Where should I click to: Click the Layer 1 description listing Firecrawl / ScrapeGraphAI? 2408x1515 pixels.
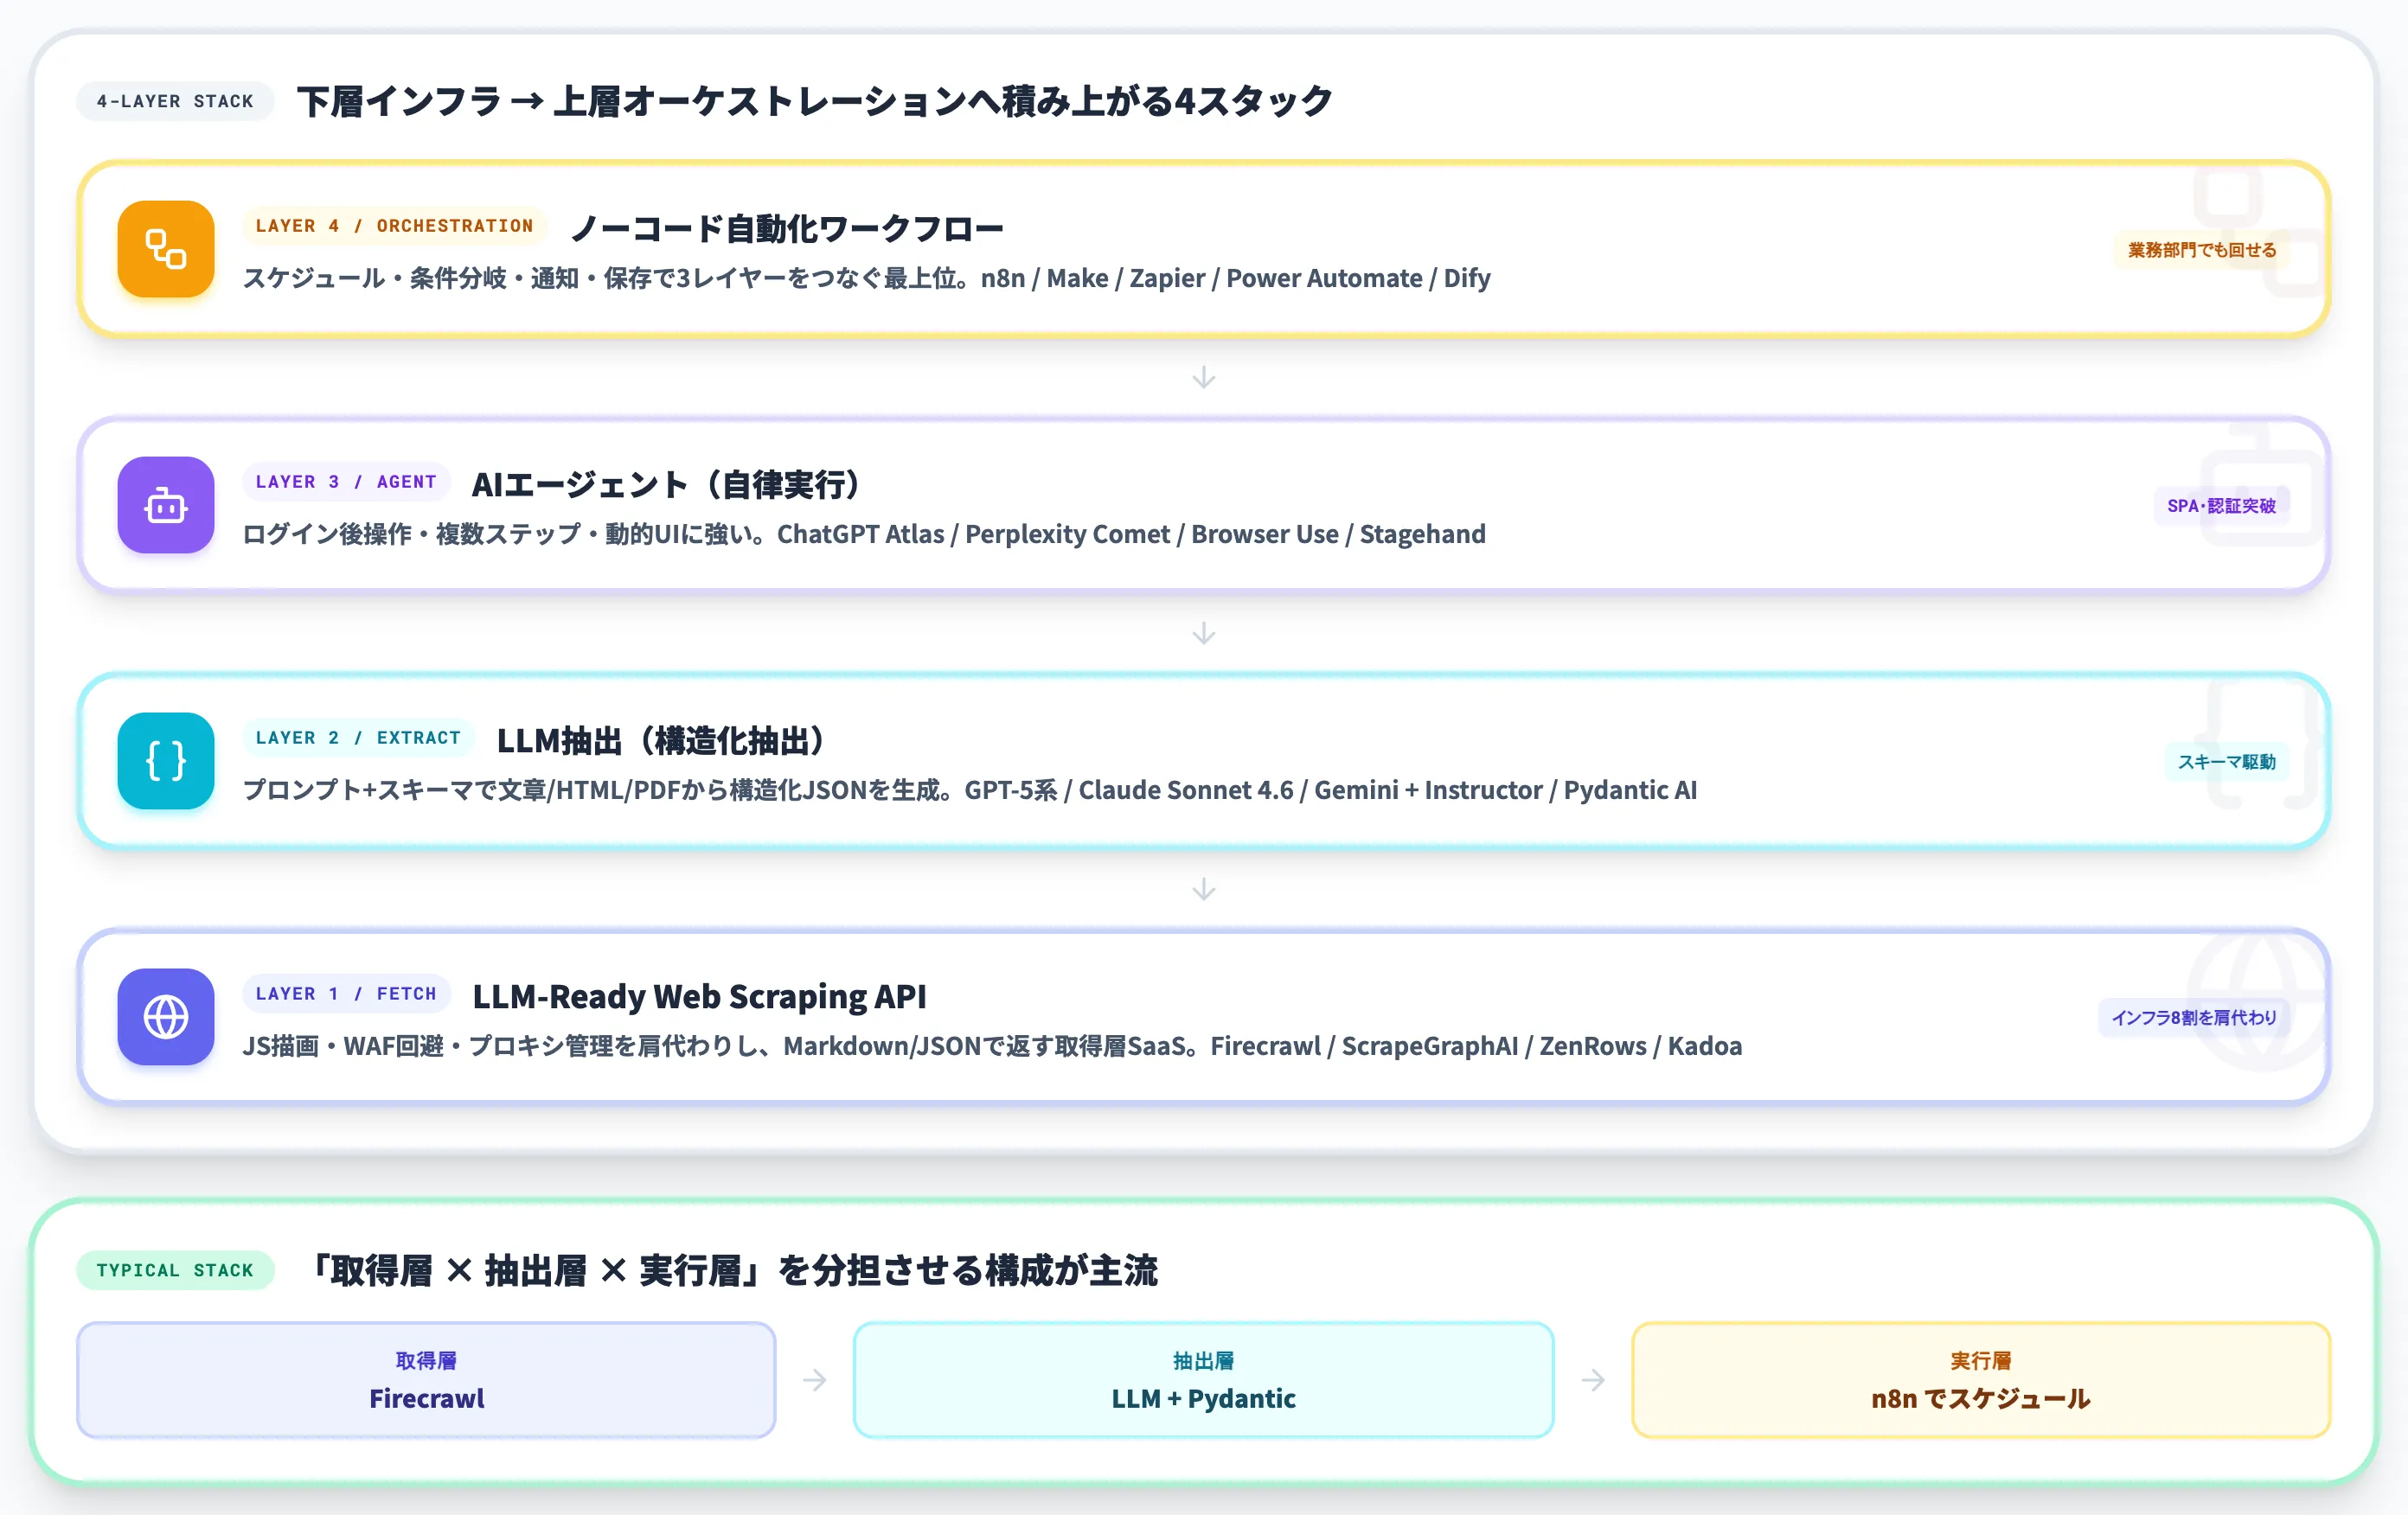pyautogui.click(x=992, y=1046)
